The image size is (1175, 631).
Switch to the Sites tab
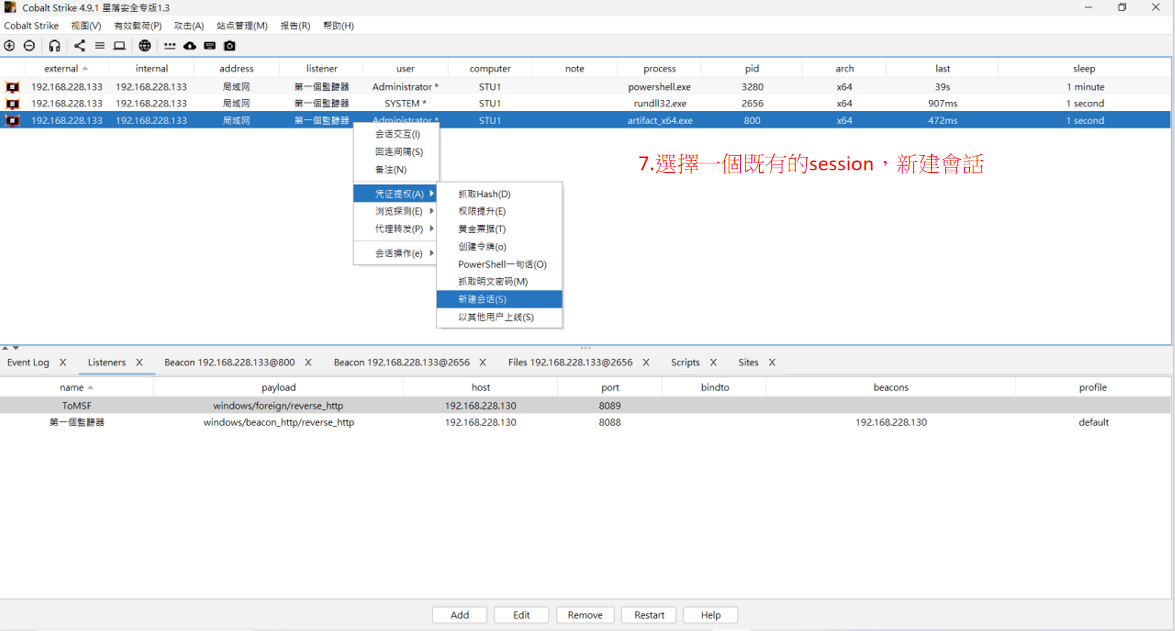(748, 363)
